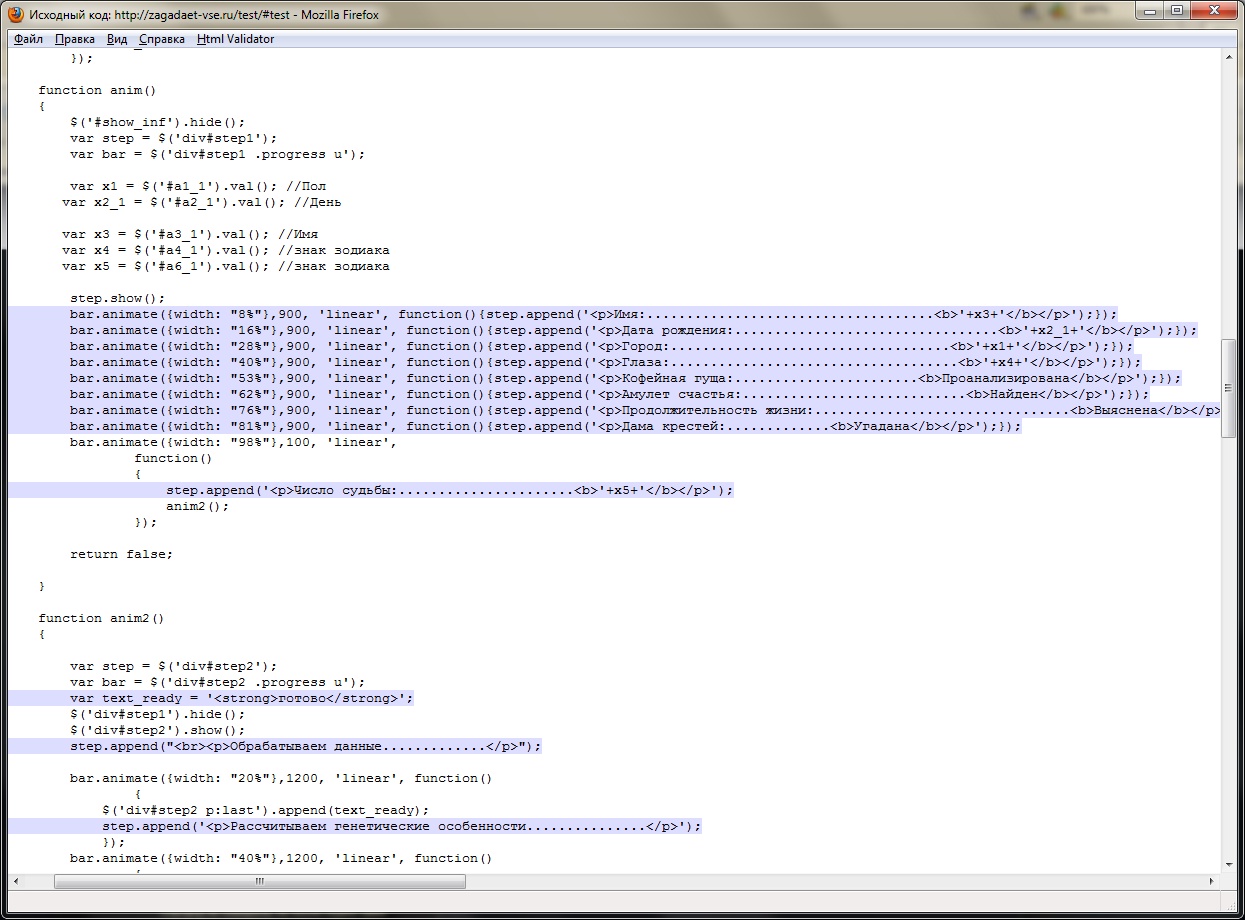Click the line "$('div#step2').show();"
Viewport: 1245px width, 920px height.
click(158, 730)
